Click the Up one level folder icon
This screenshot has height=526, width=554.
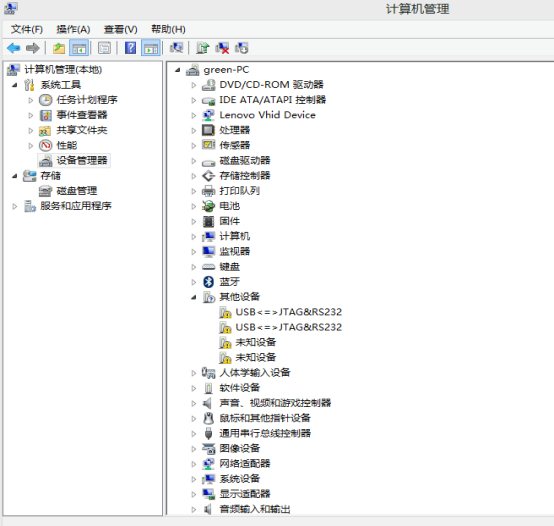[59, 48]
